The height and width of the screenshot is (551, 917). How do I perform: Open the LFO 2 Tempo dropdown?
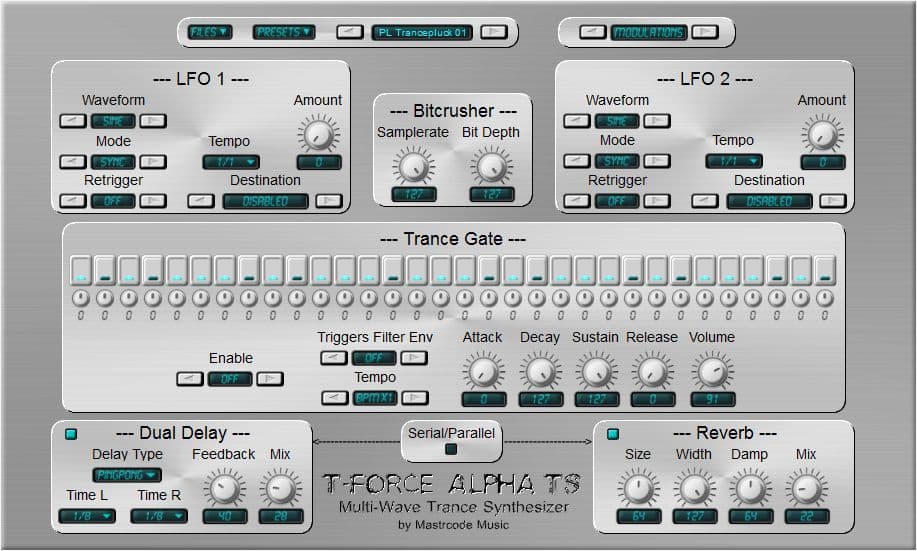coord(734,161)
